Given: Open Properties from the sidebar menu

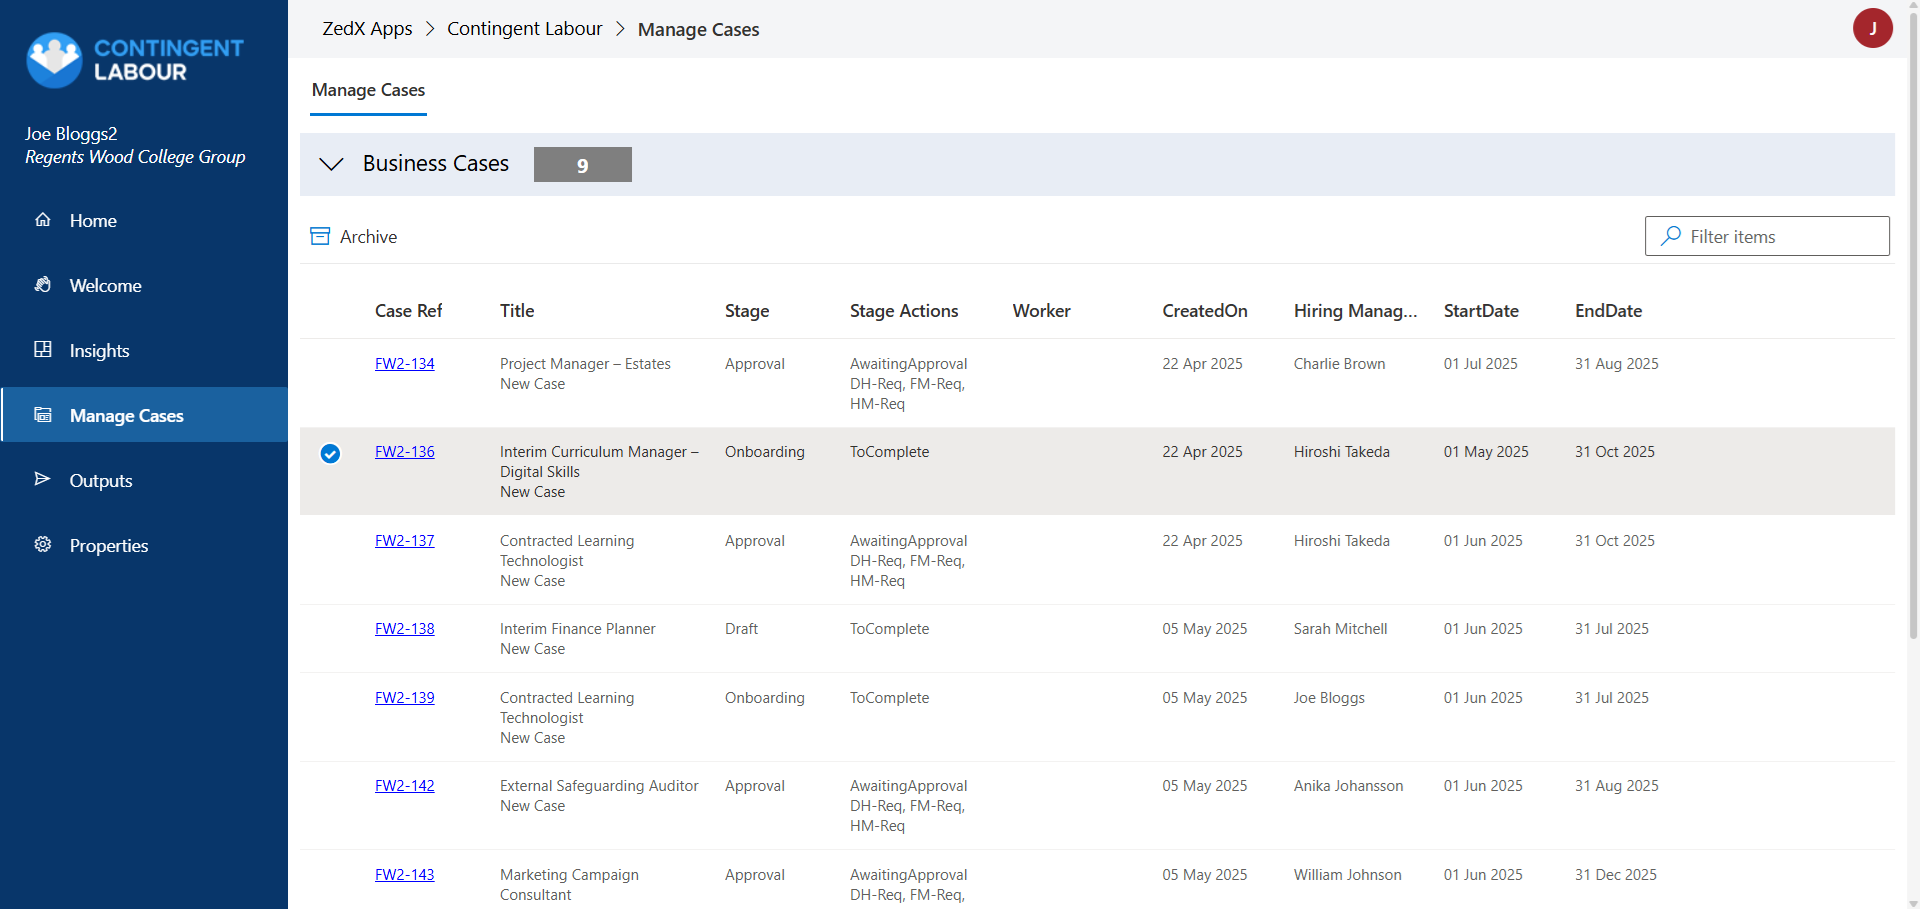Looking at the screenshot, I should 144,545.
